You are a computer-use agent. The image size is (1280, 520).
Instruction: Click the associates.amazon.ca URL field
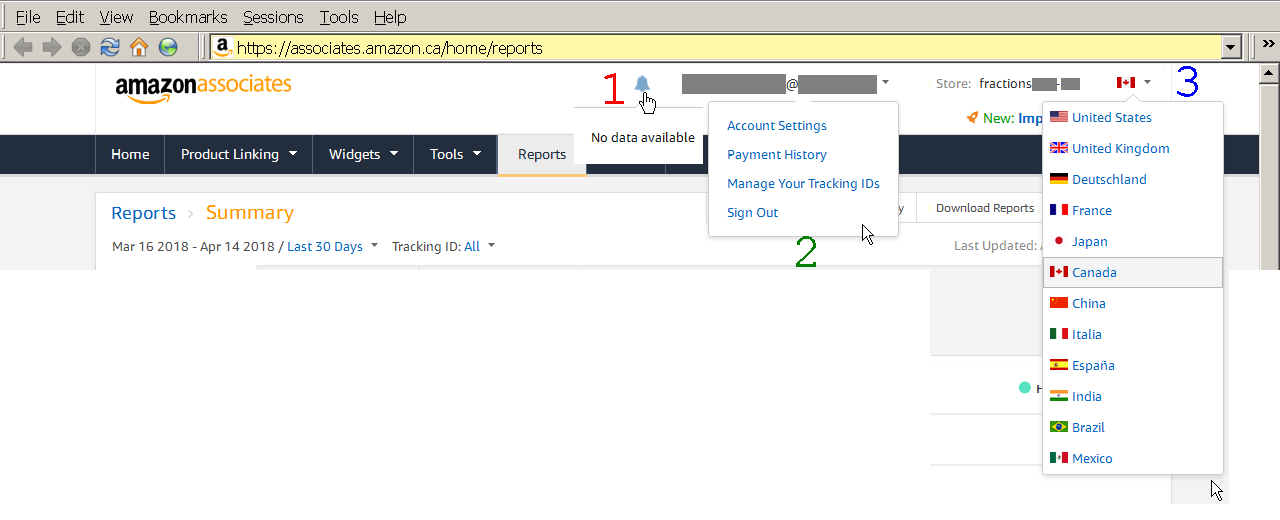point(715,47)
